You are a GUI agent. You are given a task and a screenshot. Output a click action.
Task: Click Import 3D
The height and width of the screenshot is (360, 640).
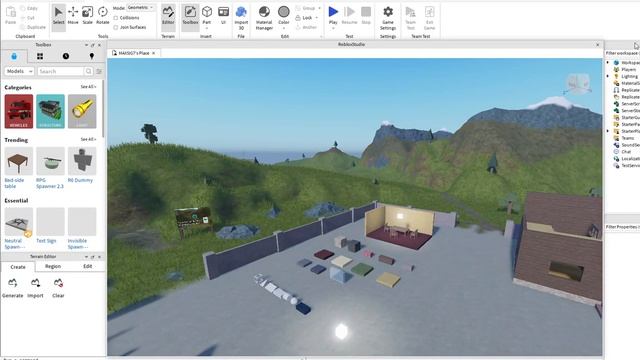[241, 18]
